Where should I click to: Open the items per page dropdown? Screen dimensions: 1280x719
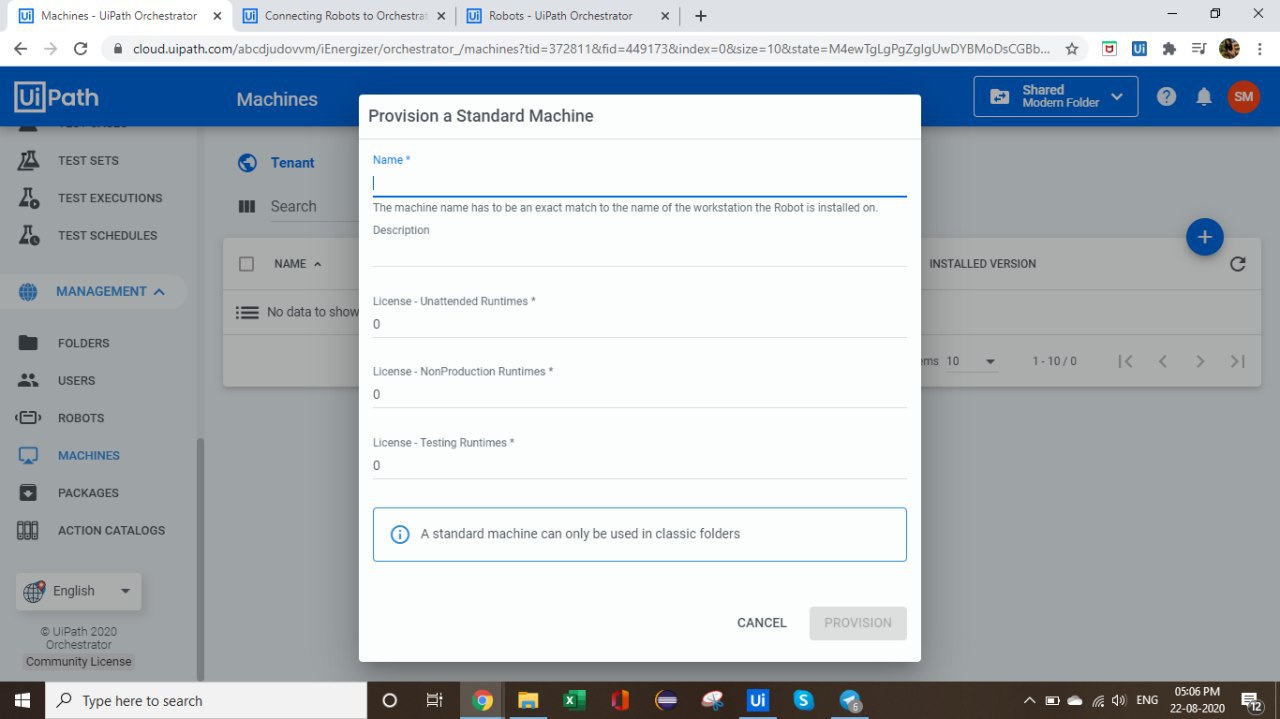971,361
